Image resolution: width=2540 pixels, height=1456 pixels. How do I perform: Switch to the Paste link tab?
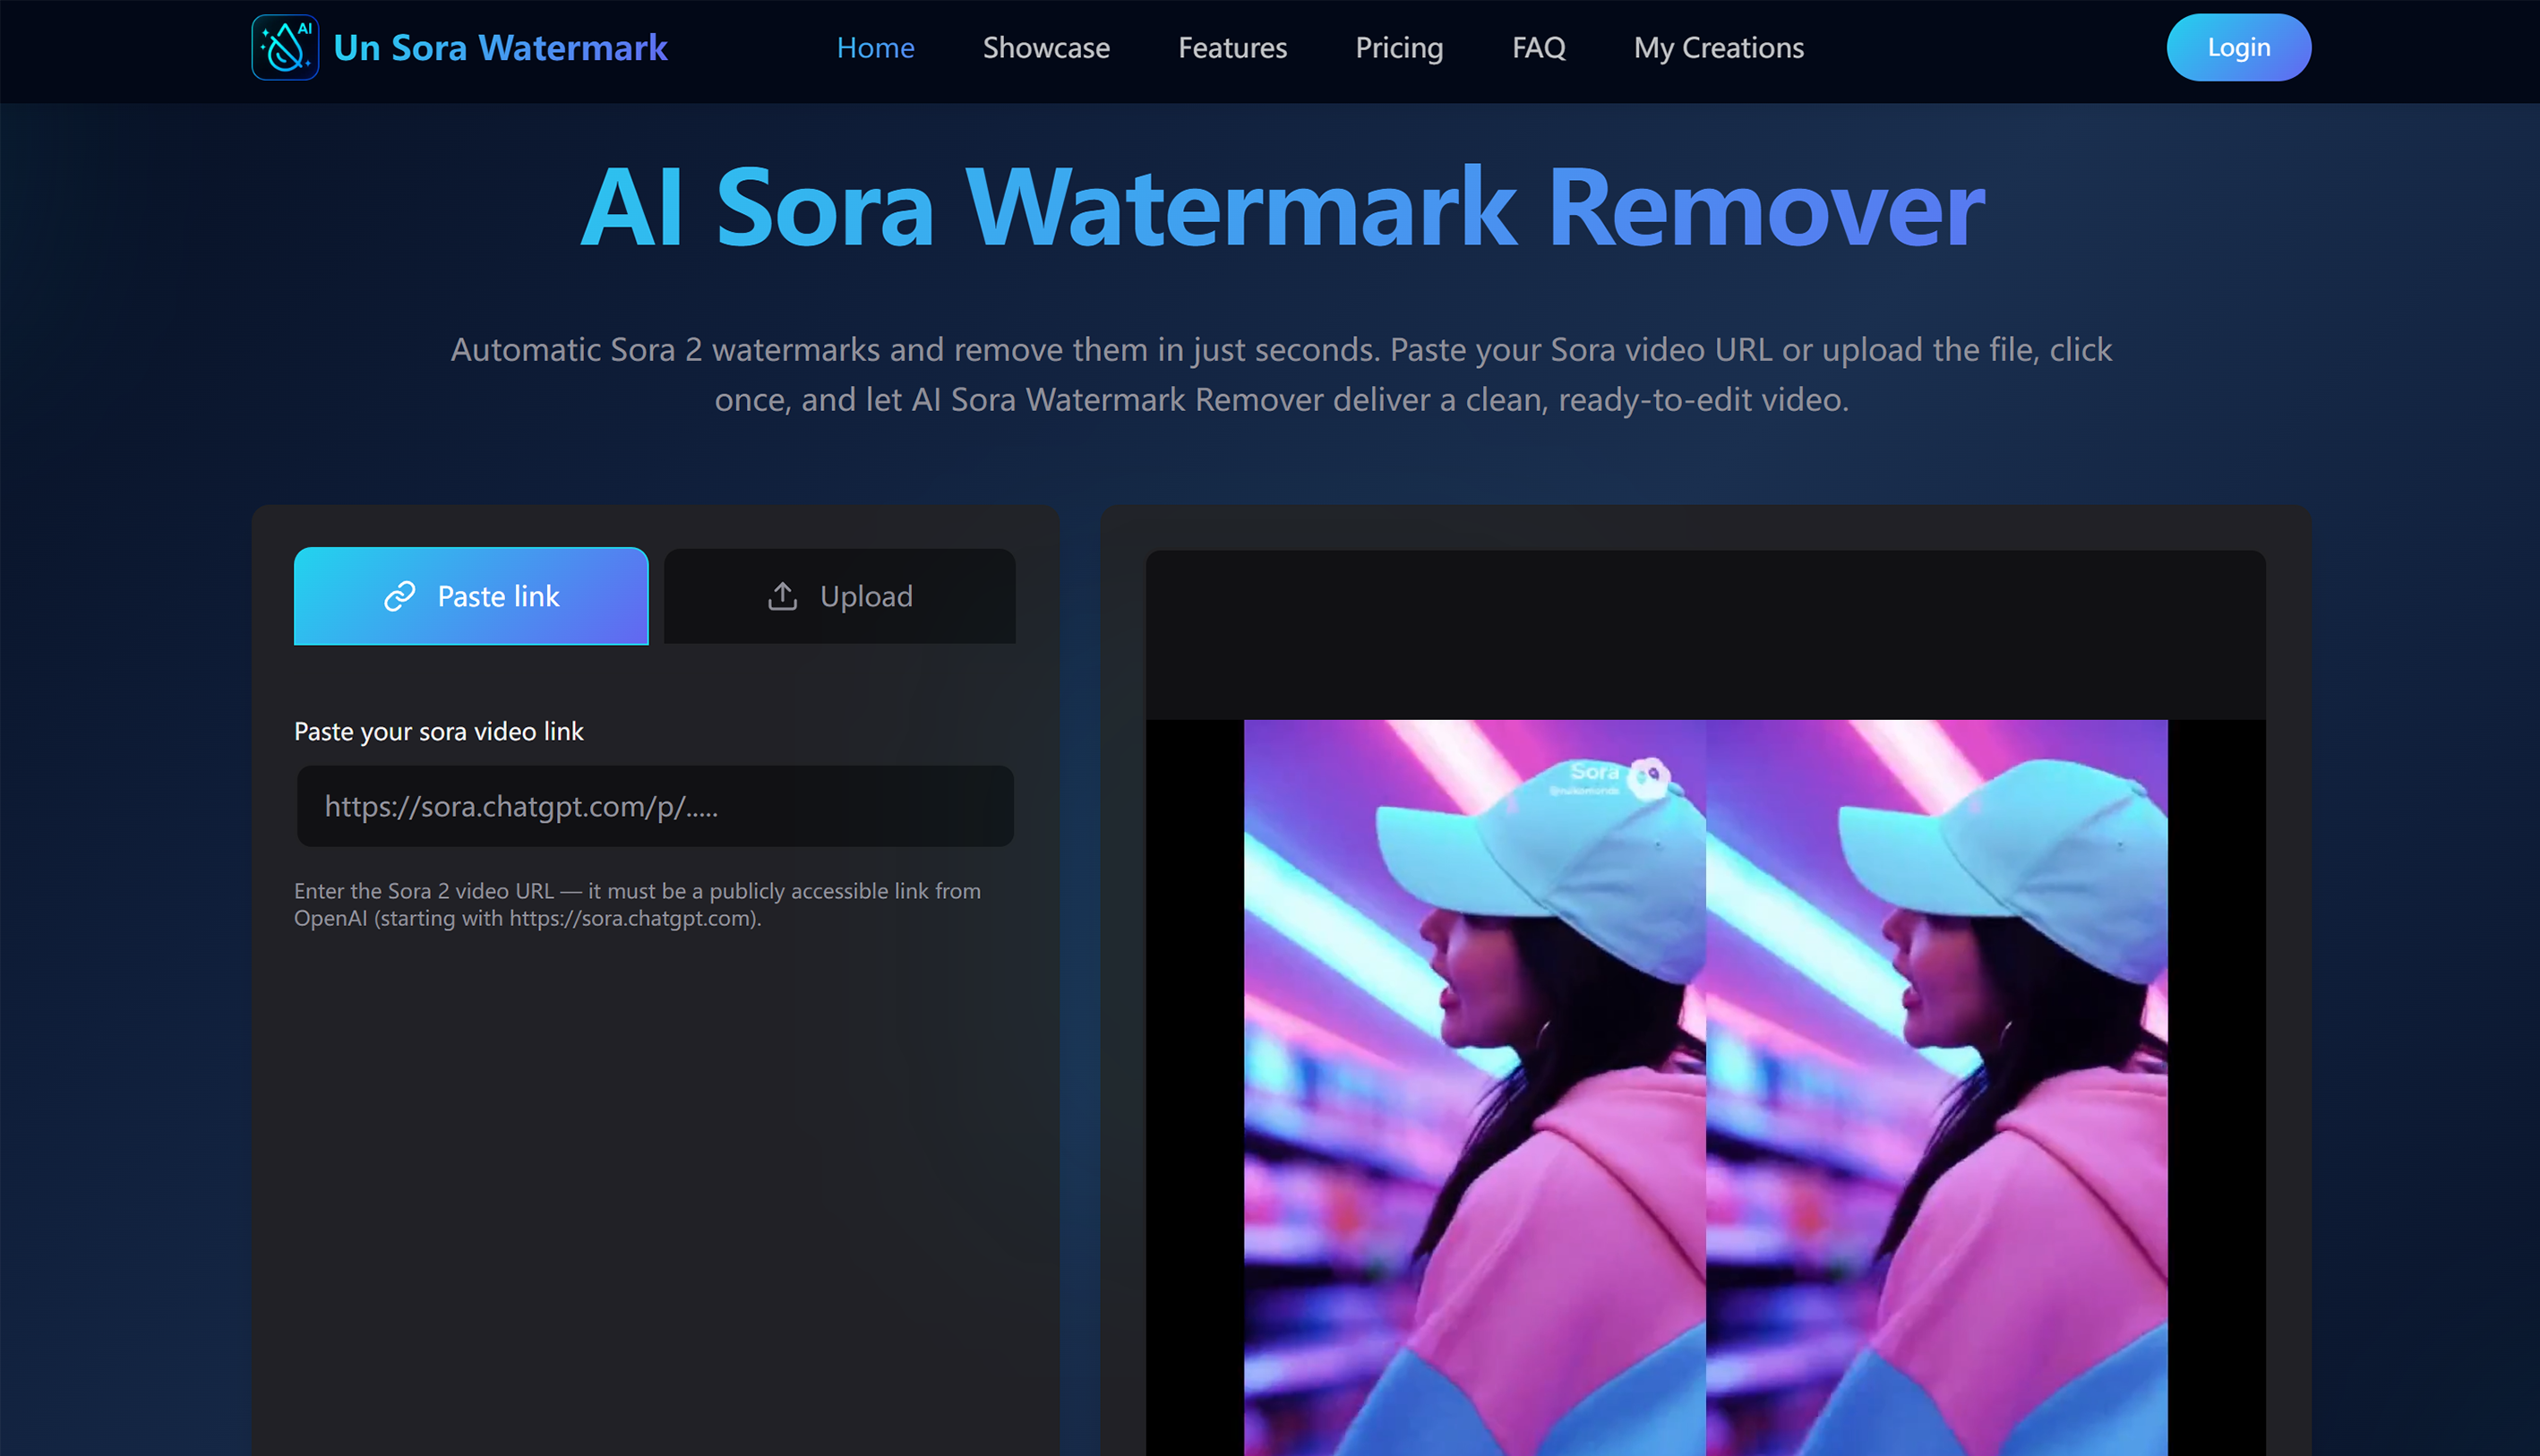click(x=471, y=596)
